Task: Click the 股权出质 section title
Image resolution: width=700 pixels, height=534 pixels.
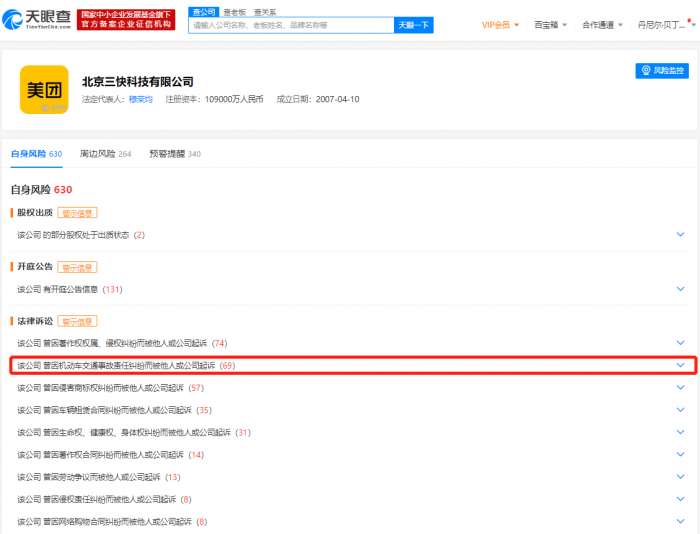Action: pos(35,213)
